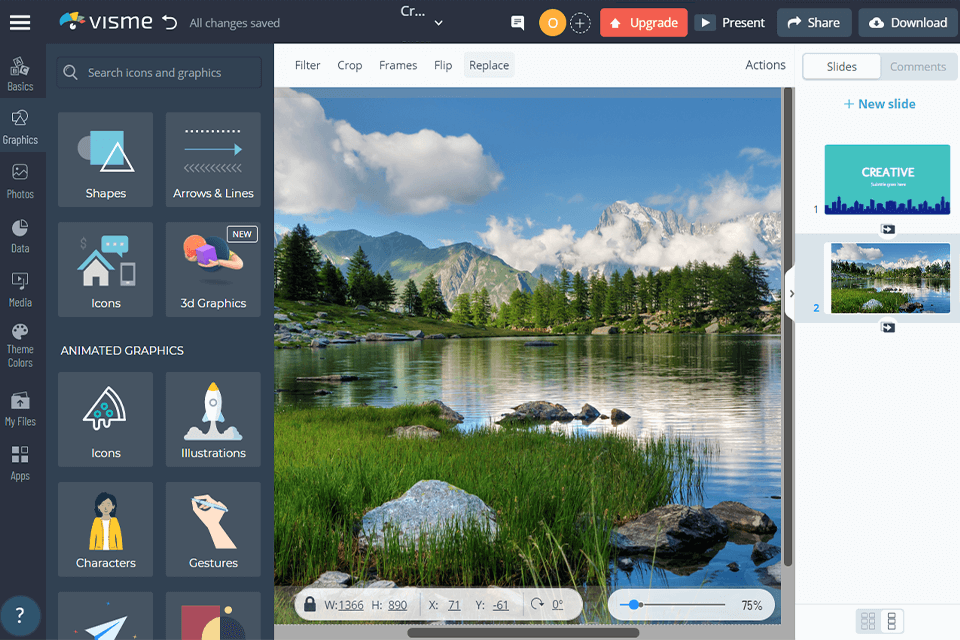Viewport: 960px width, 640px height.
Task: Click the Download button
Action: (909, 23)
